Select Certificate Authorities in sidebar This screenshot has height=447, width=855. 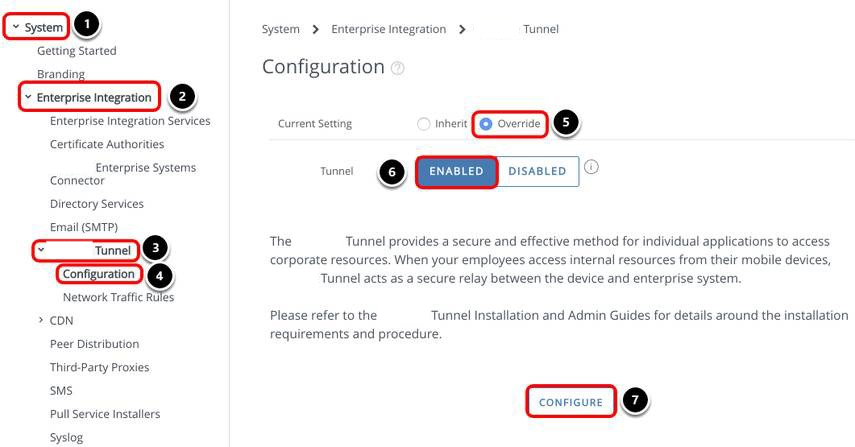(107, 144)
